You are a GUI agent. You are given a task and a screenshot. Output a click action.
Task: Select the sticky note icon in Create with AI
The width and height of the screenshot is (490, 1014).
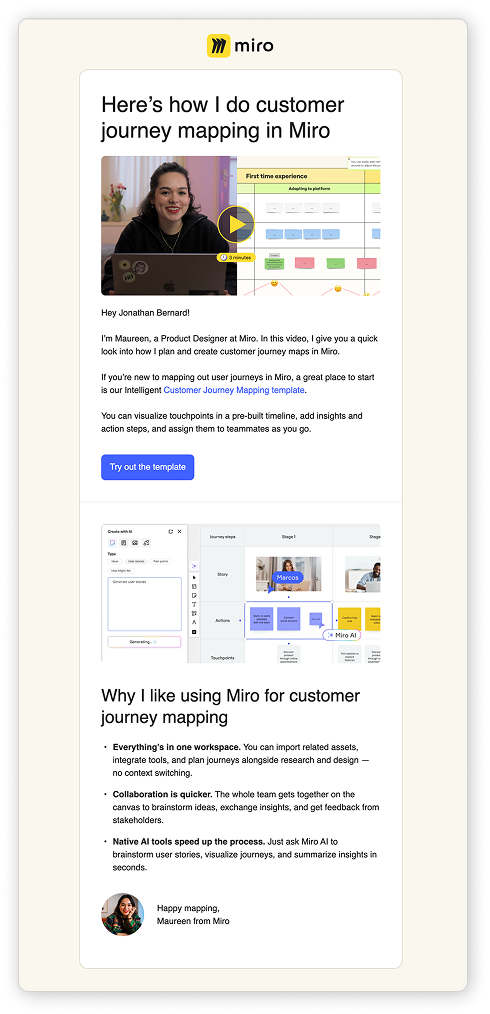[x=112, y=543]
